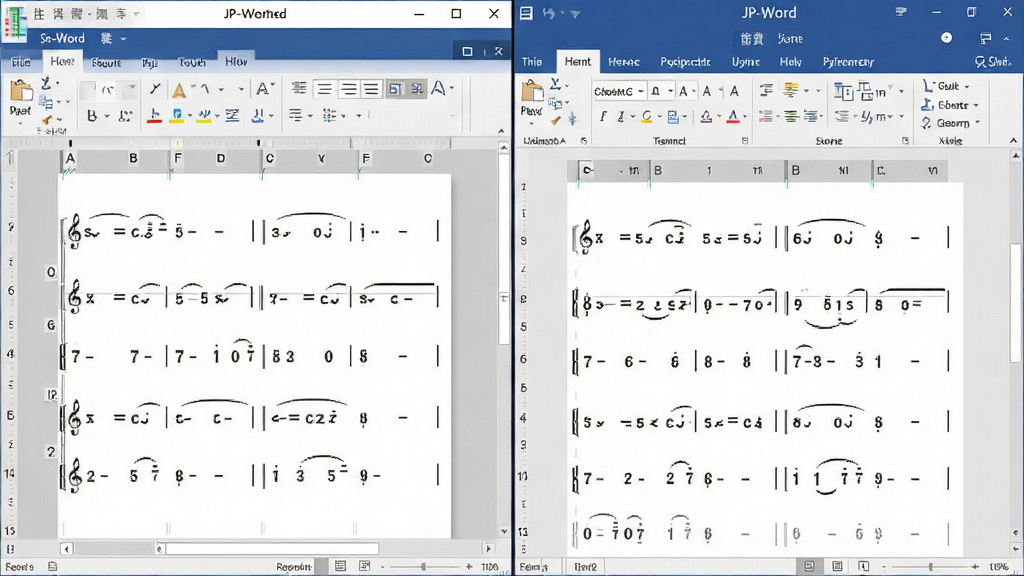Click the Paste clipboard in the left JP-Worned window
Image resolution: width=1024 pixels, height=576 pixels.
tap(20, 98)
